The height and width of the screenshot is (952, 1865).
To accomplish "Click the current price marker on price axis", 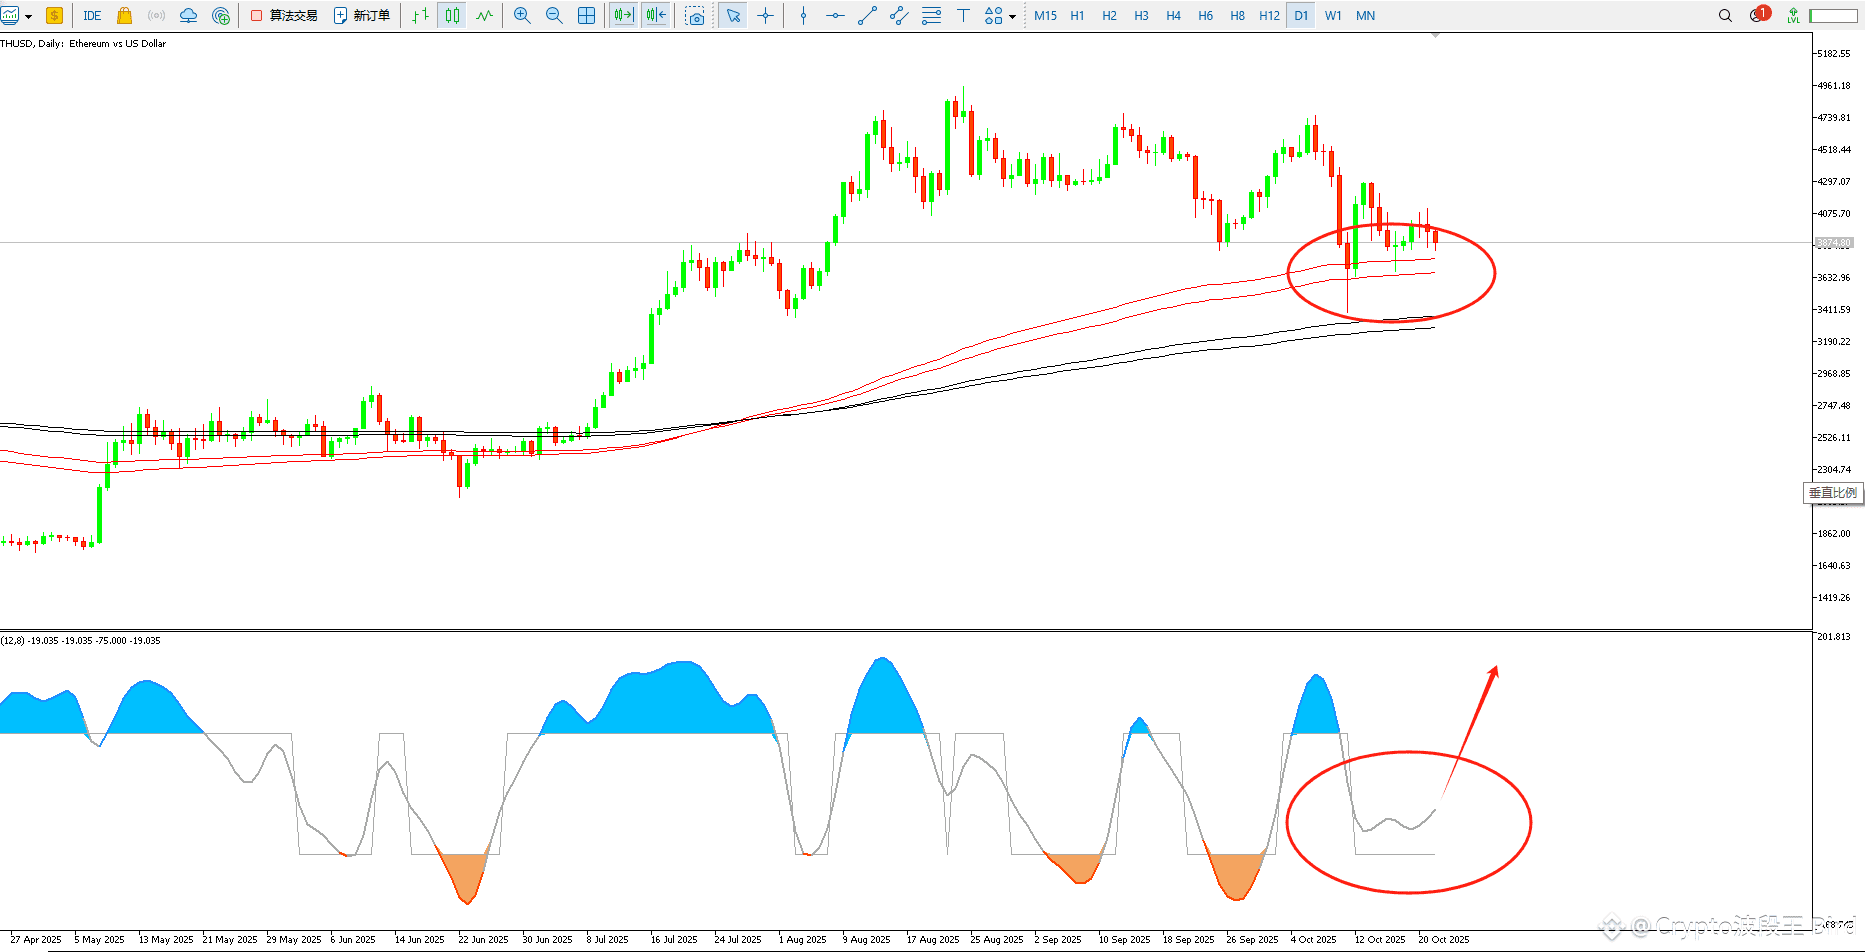I will pyautogui.click(x=1834, y=243).
